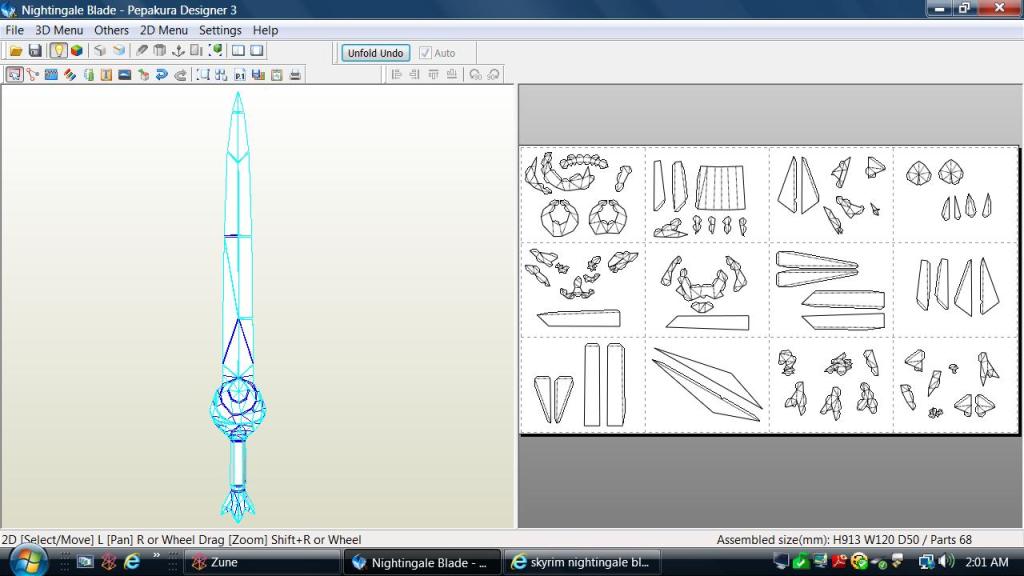Click the volume speaker tray icon
This screenshot has height=576, width=1024.
946,562
